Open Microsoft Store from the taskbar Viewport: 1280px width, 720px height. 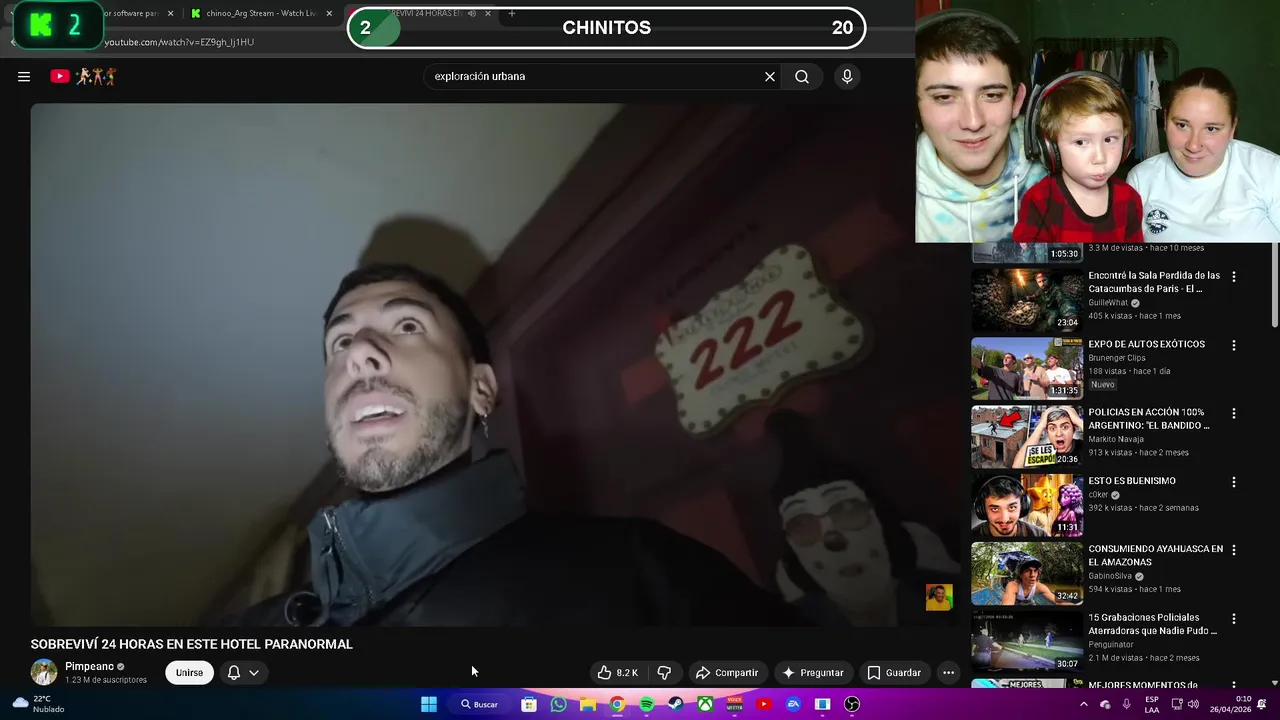coord(529,704)
